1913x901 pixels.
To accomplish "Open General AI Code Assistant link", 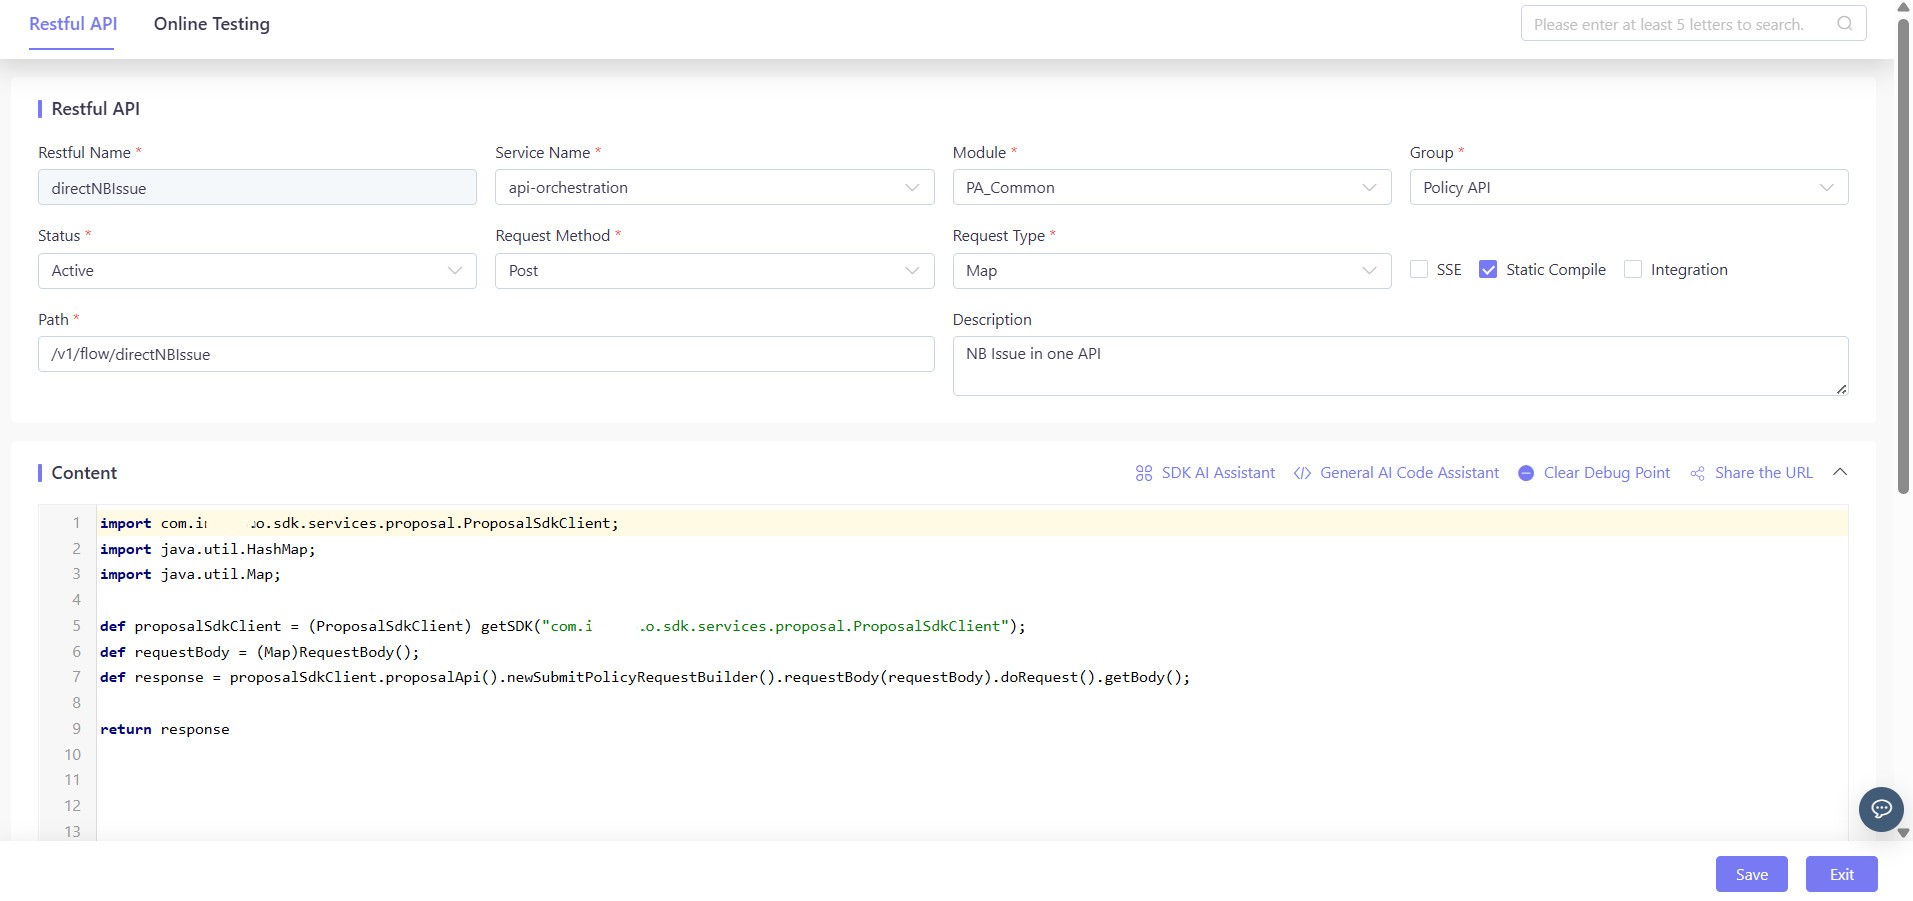I will pyautogui.click(x=1409, y=473).
